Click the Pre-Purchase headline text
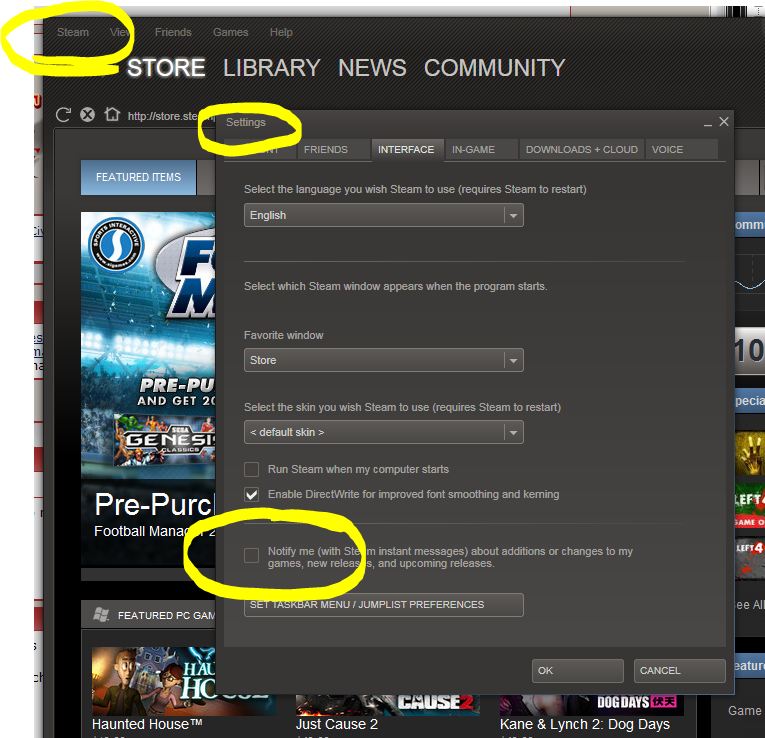The width and height of the screenshot is (765, 738). click(154, 504)
